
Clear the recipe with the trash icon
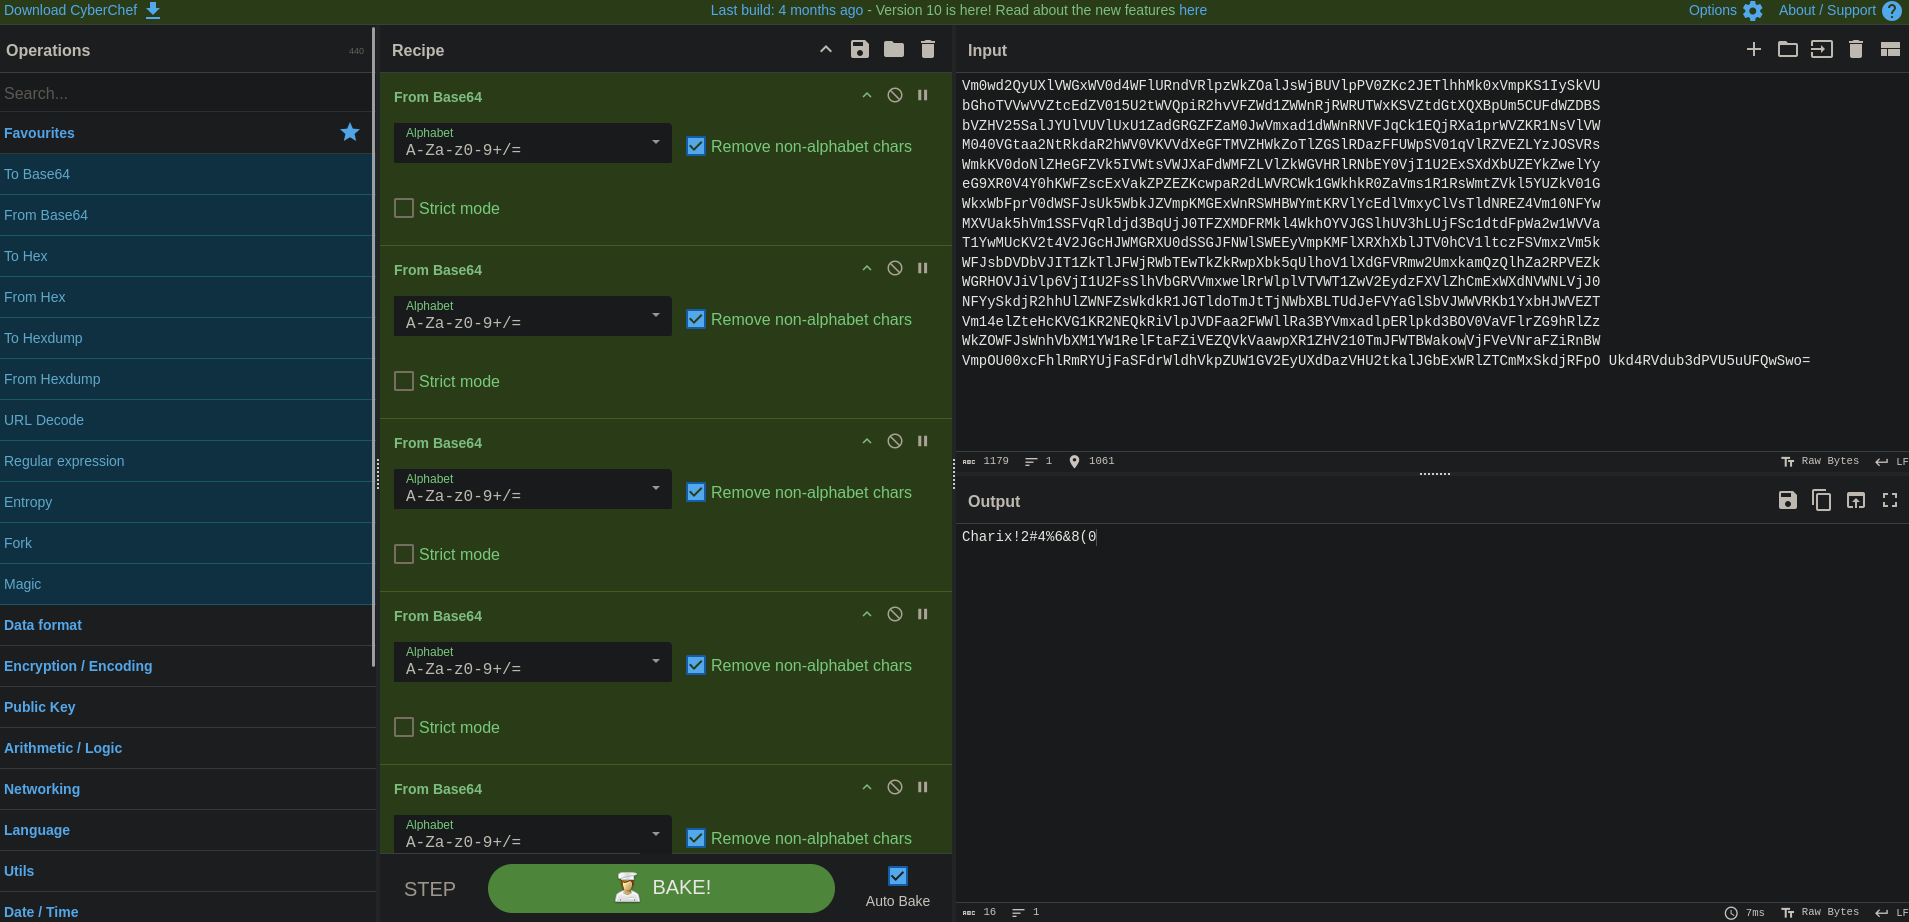[928, 49]
